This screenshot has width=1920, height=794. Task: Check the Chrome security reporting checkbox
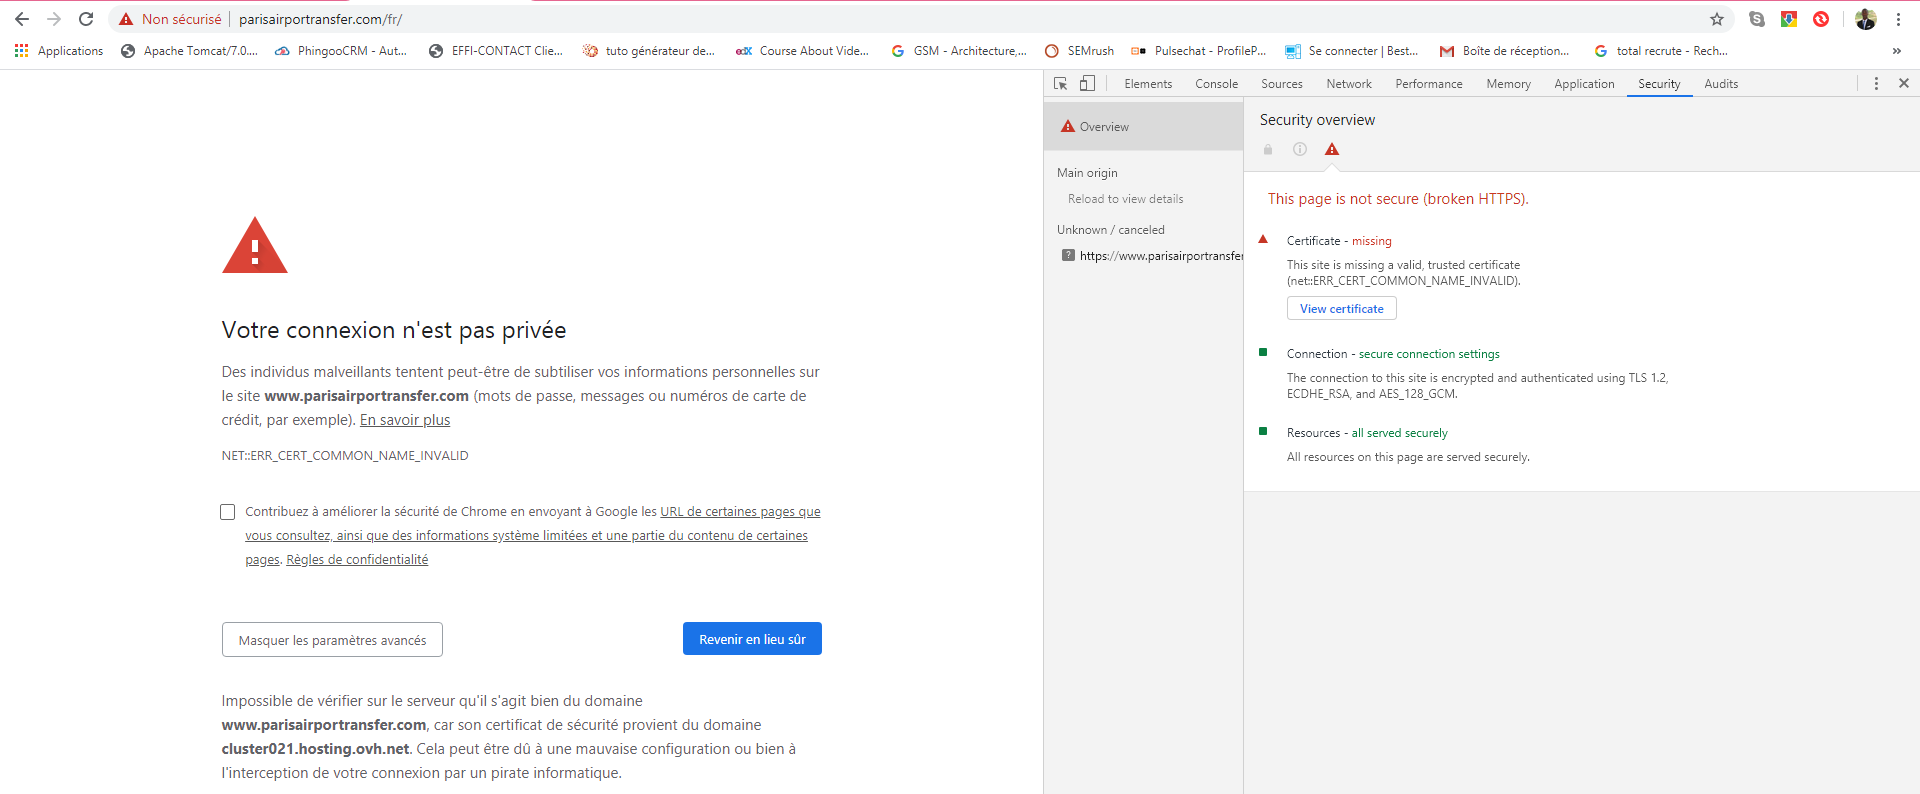[228, 512]
